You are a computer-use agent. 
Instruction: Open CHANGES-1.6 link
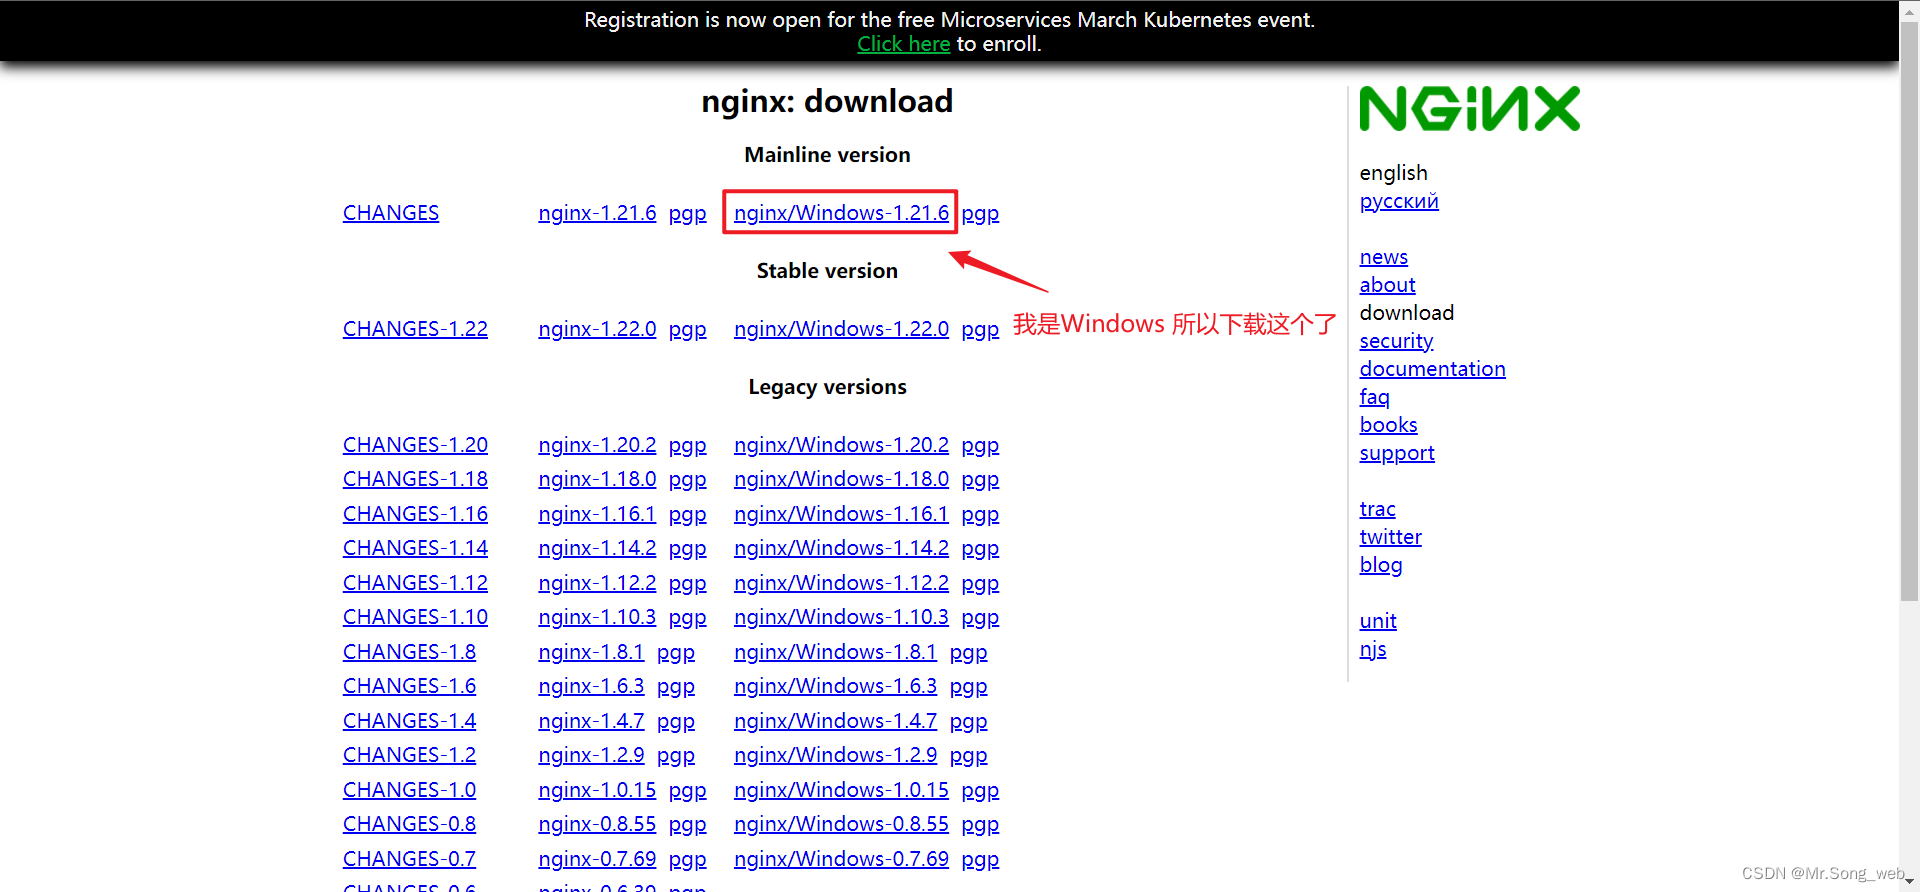409,686
